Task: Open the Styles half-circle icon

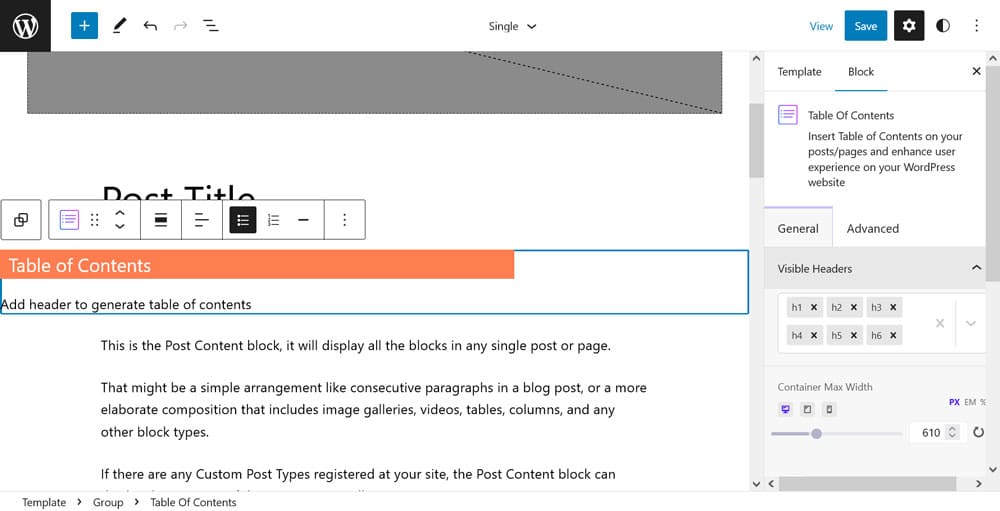Action: (943, 26)
